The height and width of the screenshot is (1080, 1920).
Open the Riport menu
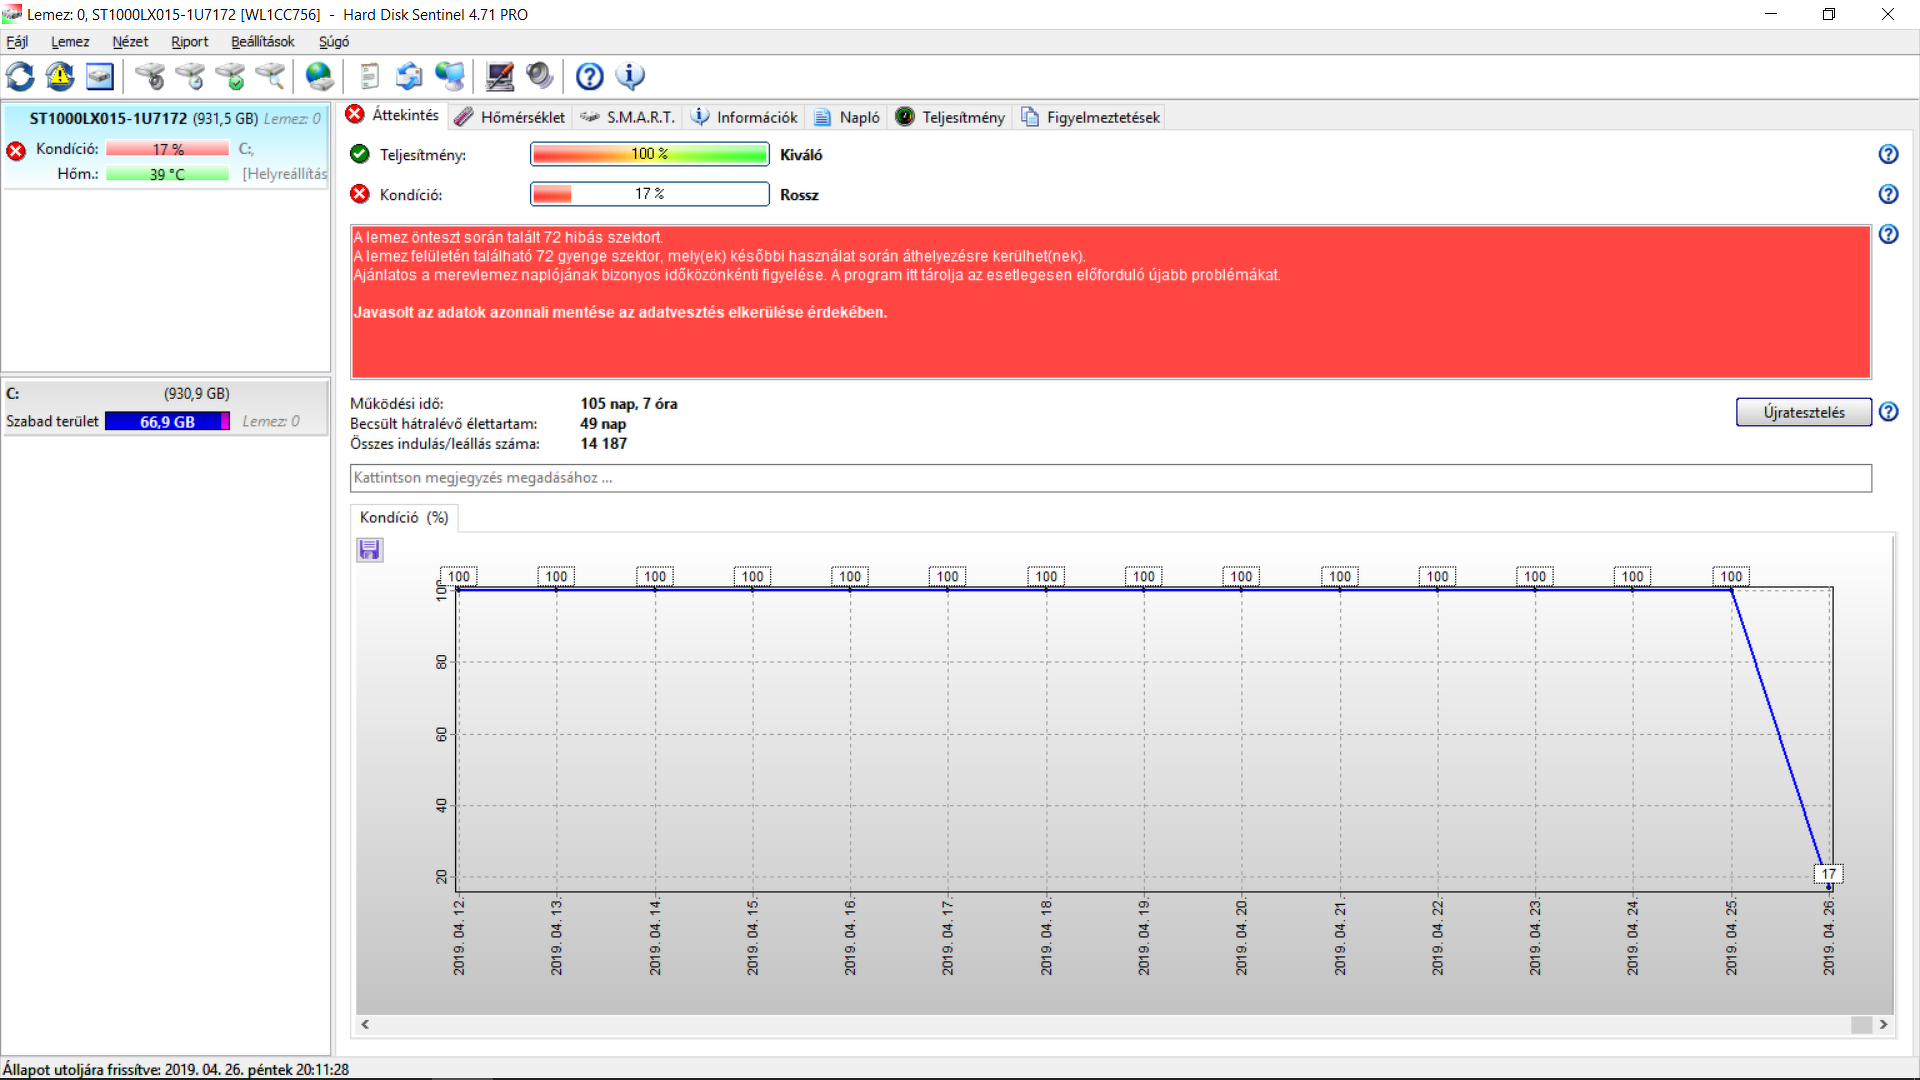click(x=189, y=42)
